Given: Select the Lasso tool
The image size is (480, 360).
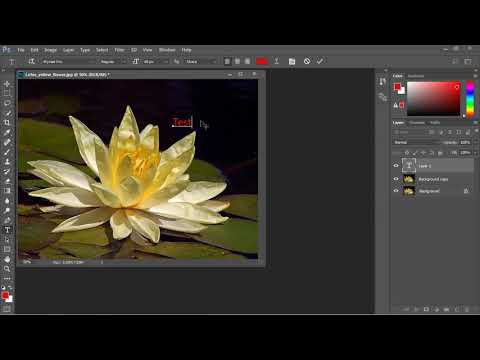Looking at the screenshot, I should [x=7, y=103].
